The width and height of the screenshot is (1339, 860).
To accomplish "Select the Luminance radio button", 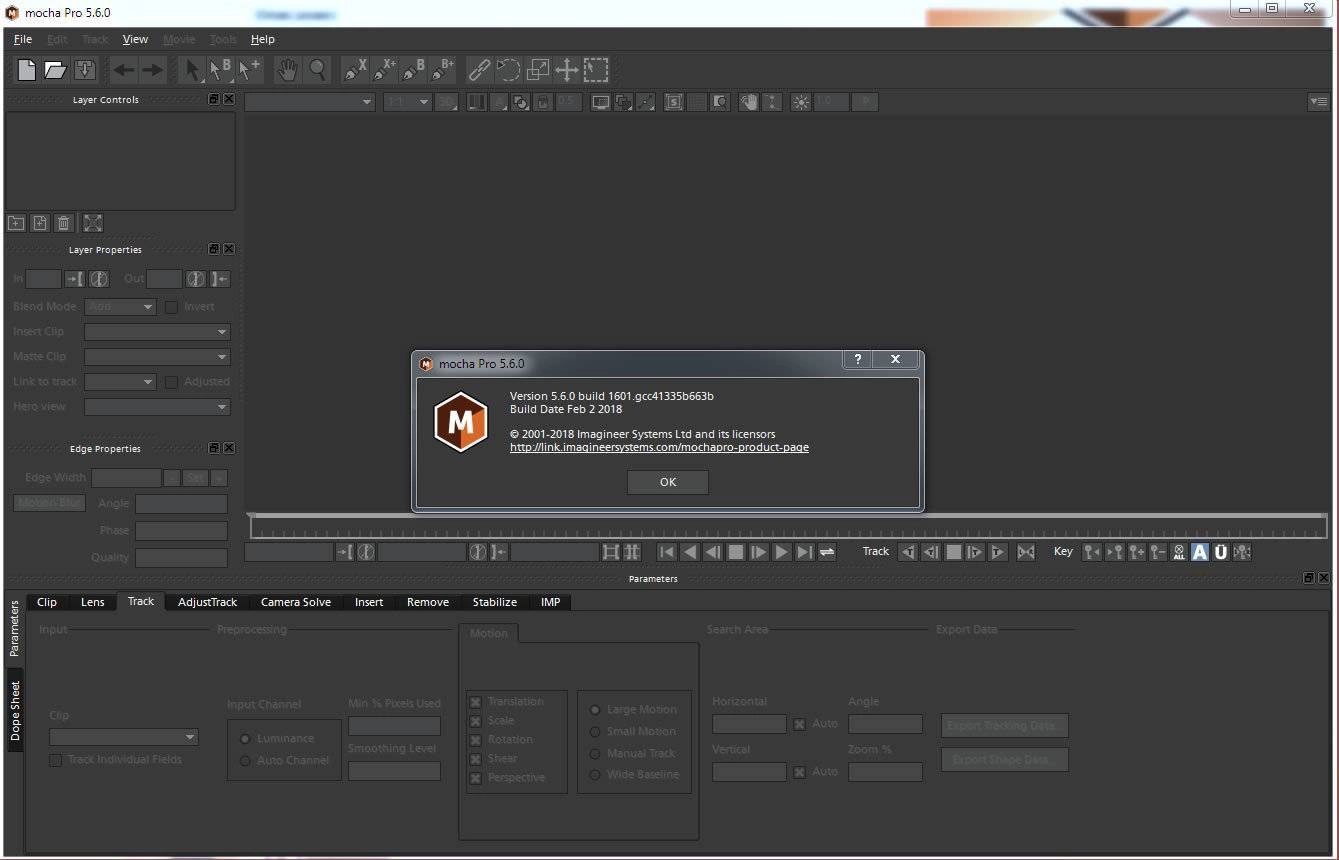I will click(245, 739).
